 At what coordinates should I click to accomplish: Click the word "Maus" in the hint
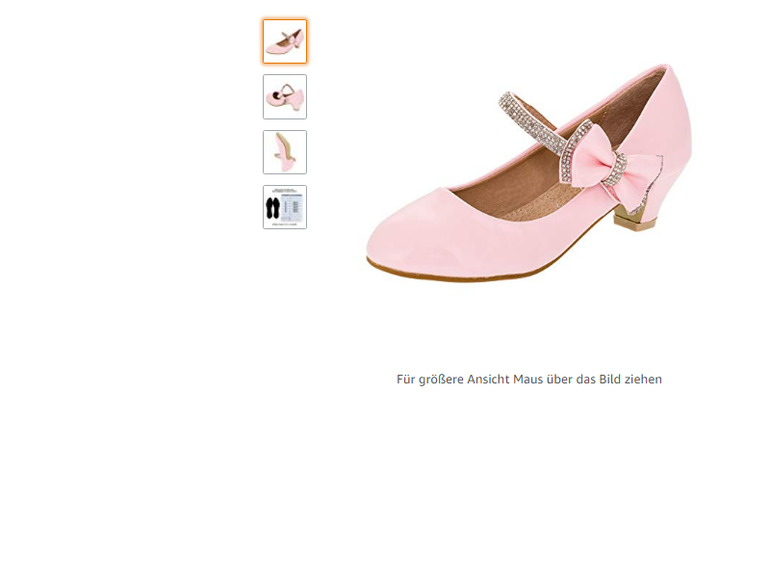(529, 379)
